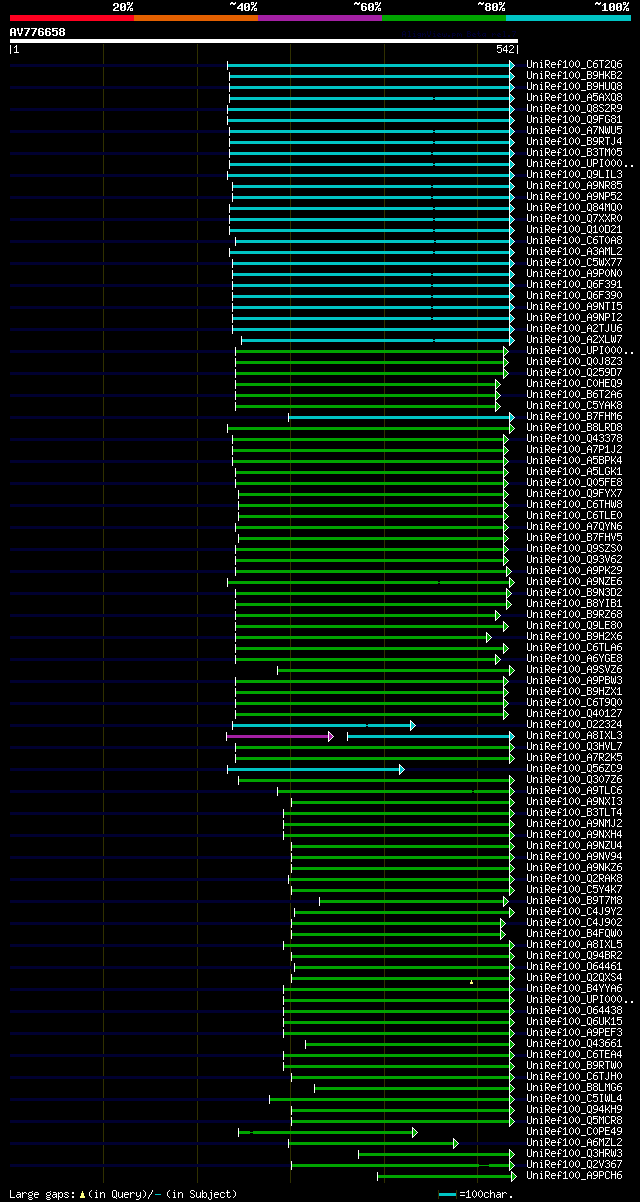Screen dimensions: 640x1202
Task: Open hit UniRef100_O64438
Action: [575, 1011]
